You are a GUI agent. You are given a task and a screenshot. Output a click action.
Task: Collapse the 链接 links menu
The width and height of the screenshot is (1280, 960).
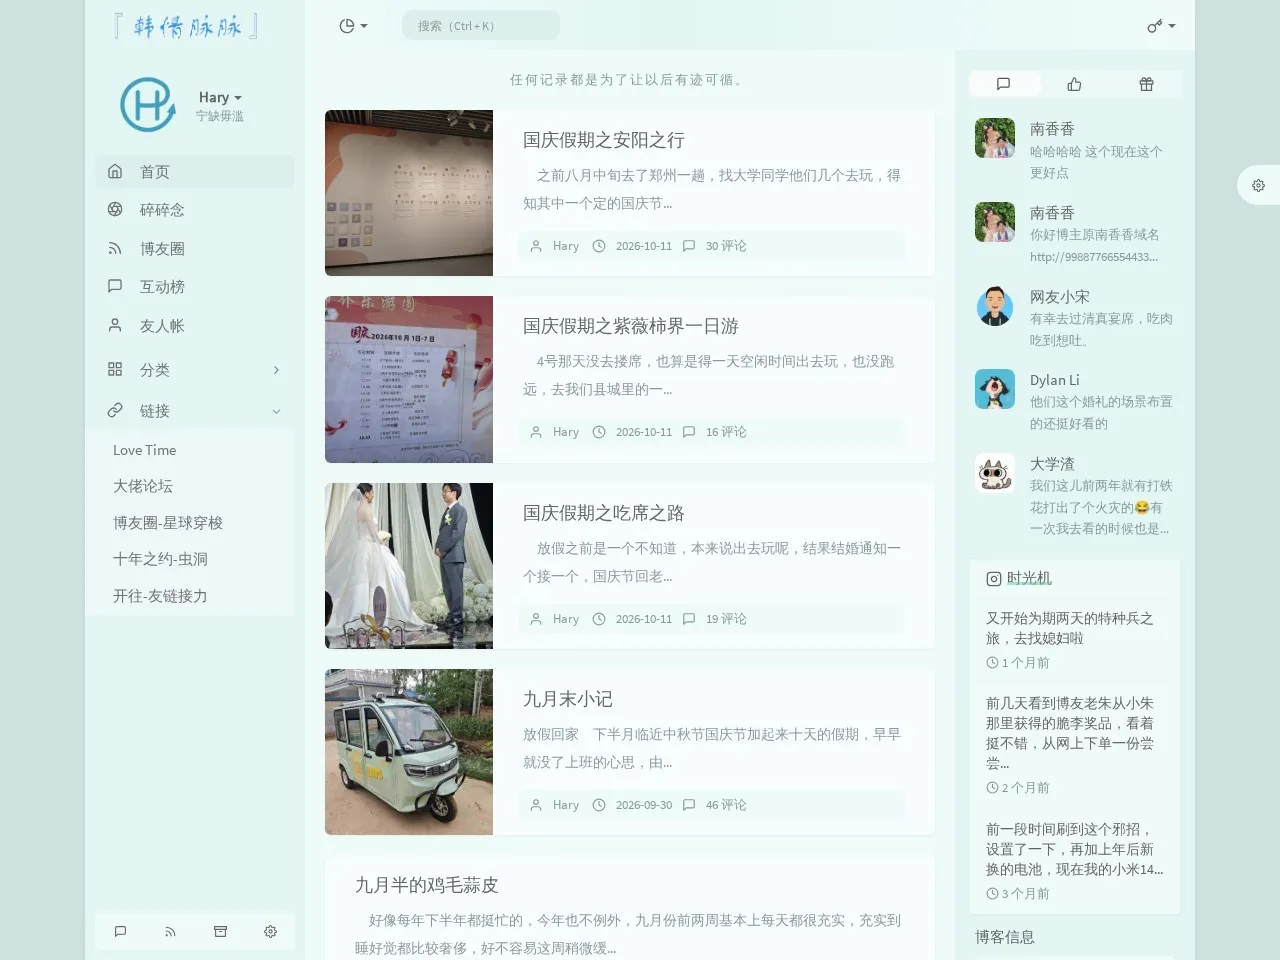coord(195,411)
